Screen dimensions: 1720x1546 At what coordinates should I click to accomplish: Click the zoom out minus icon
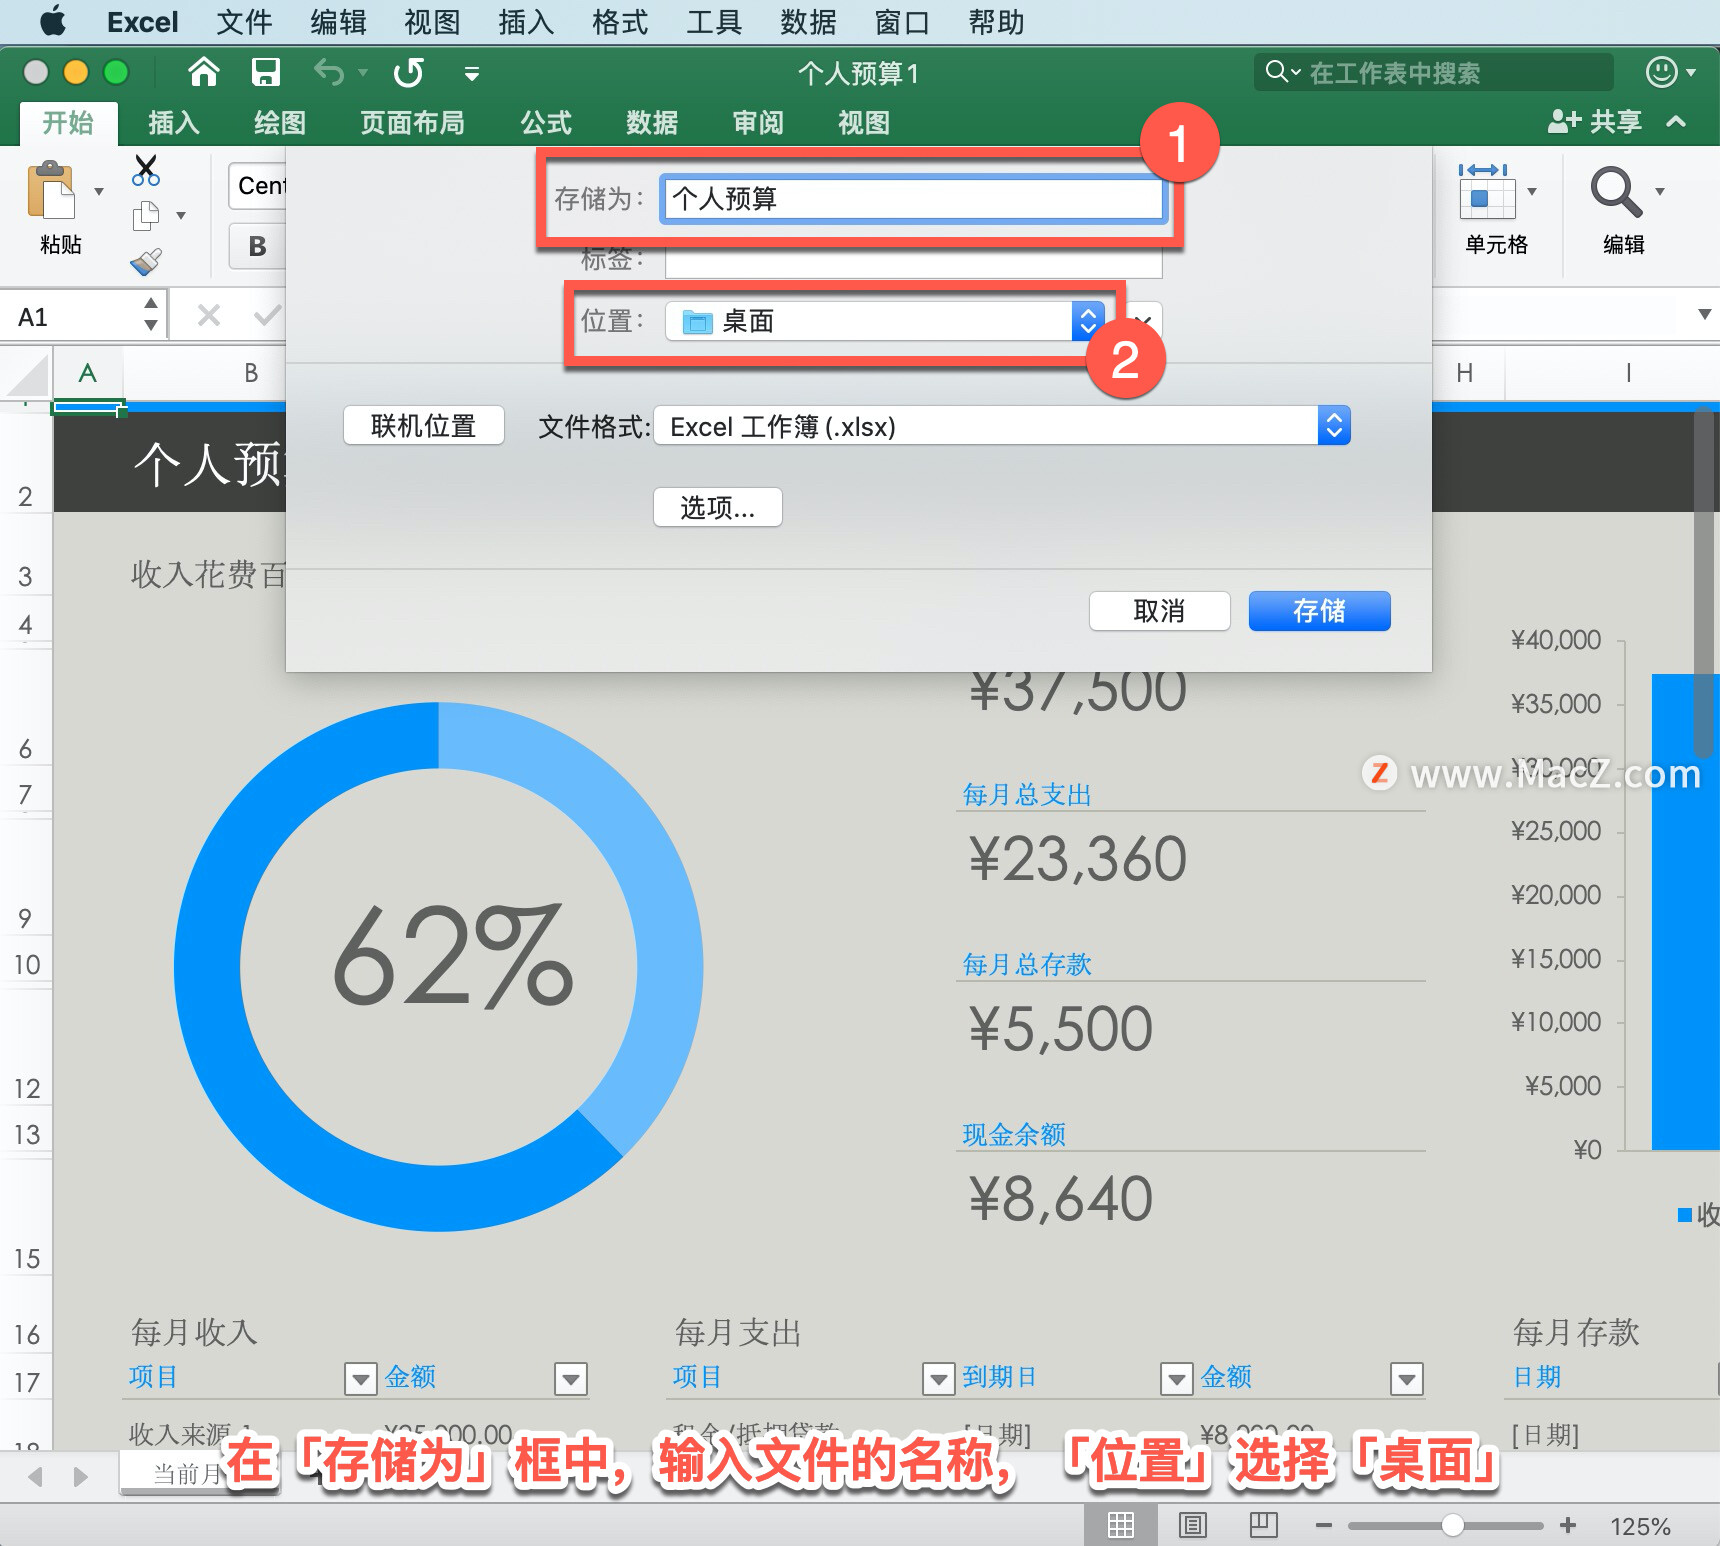(1324, 1526)
